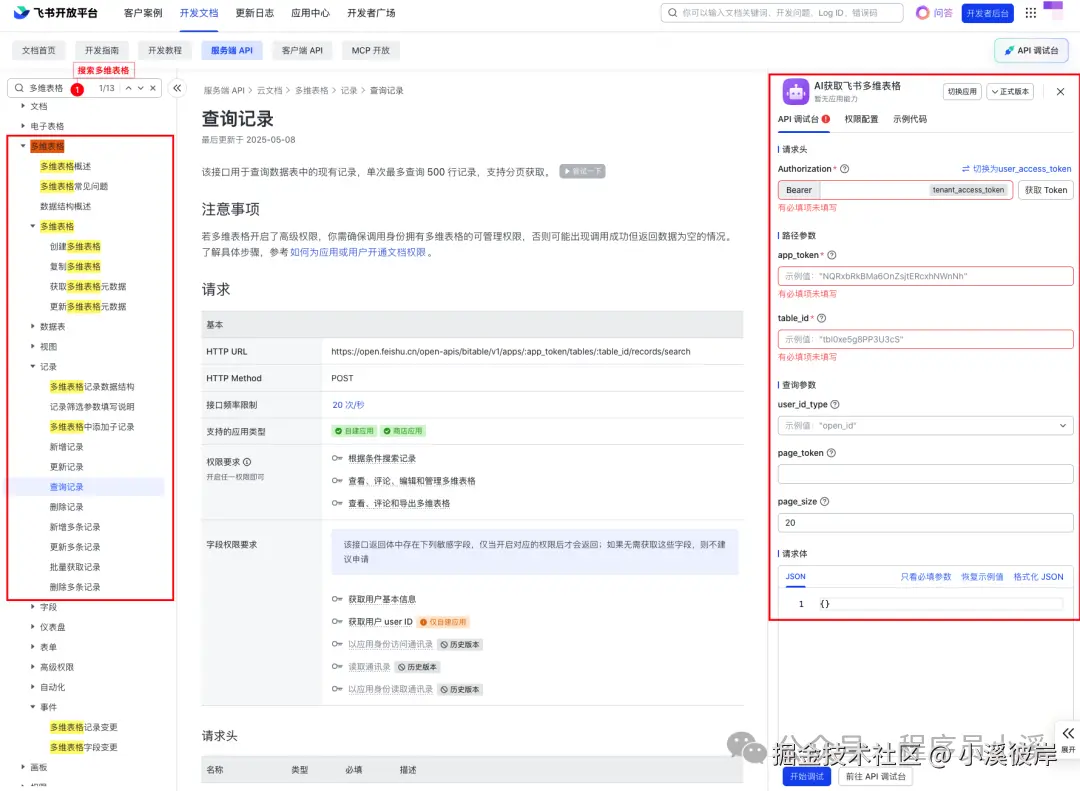The height and width of the screenshot is (791, 1080).
Task: Click 云文档 in the breadcrumb
Action: (269, 90)
